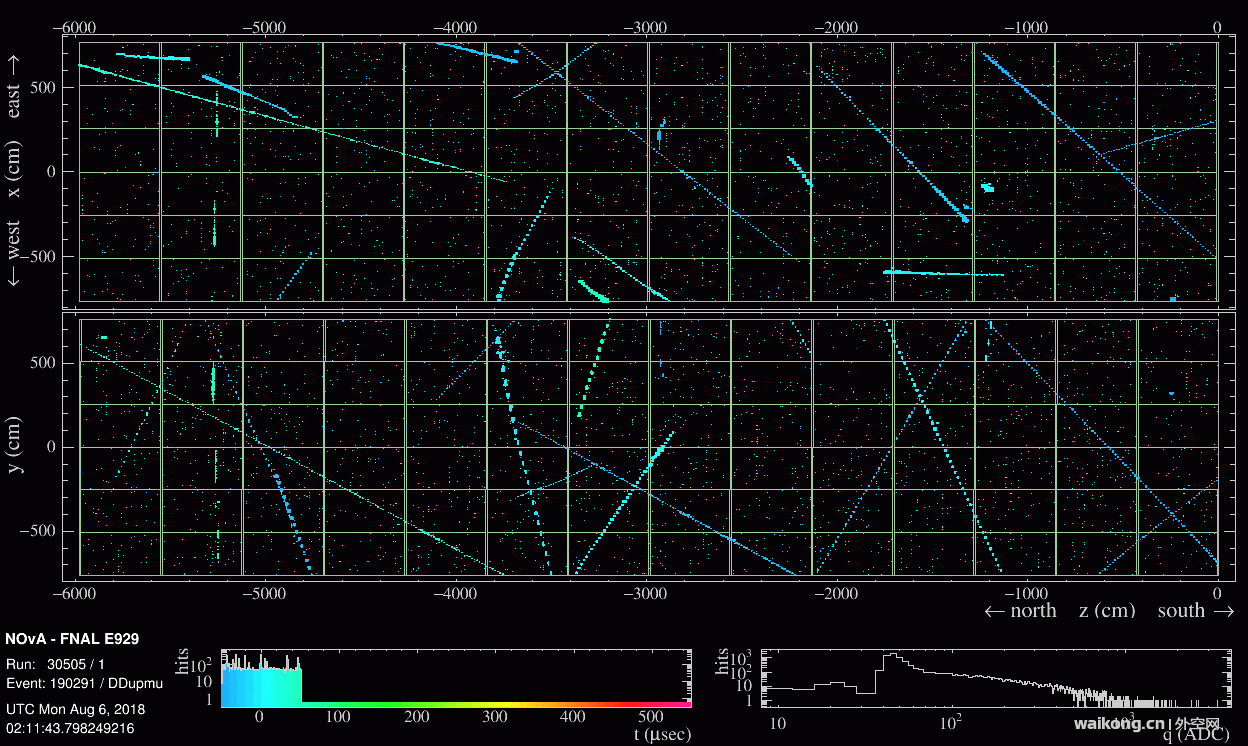
Task: Click the '200' tick on time axis
Action: [x=416, y=718]
